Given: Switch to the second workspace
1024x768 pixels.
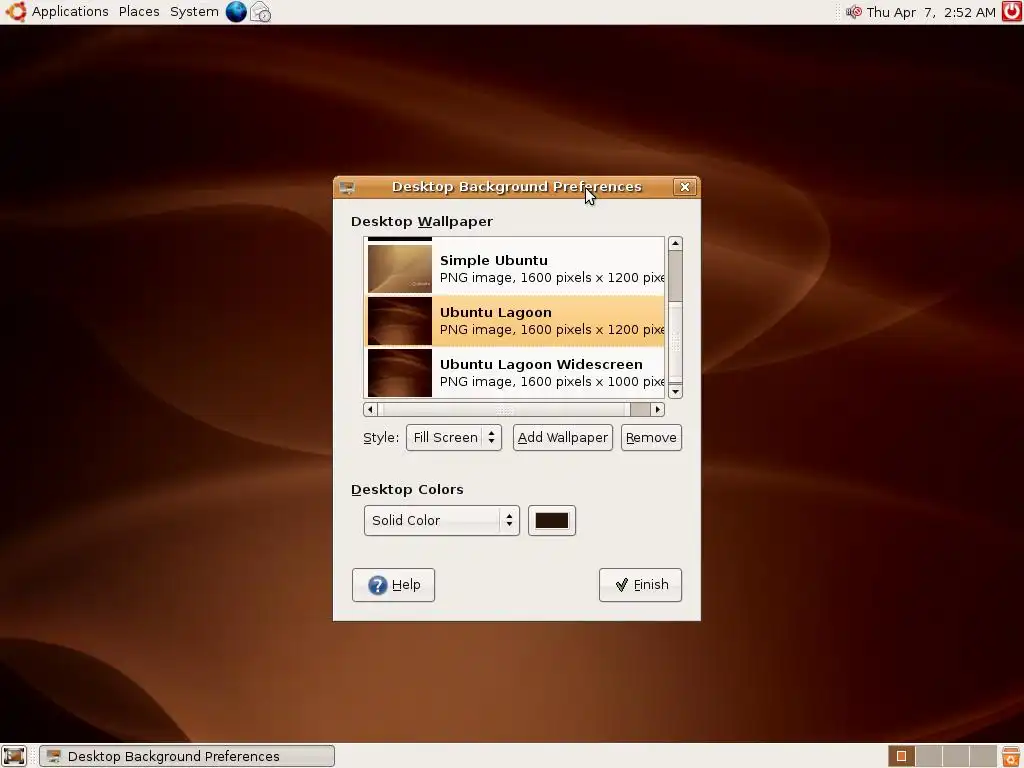Looking at the screenshot, I should (929, 756).
